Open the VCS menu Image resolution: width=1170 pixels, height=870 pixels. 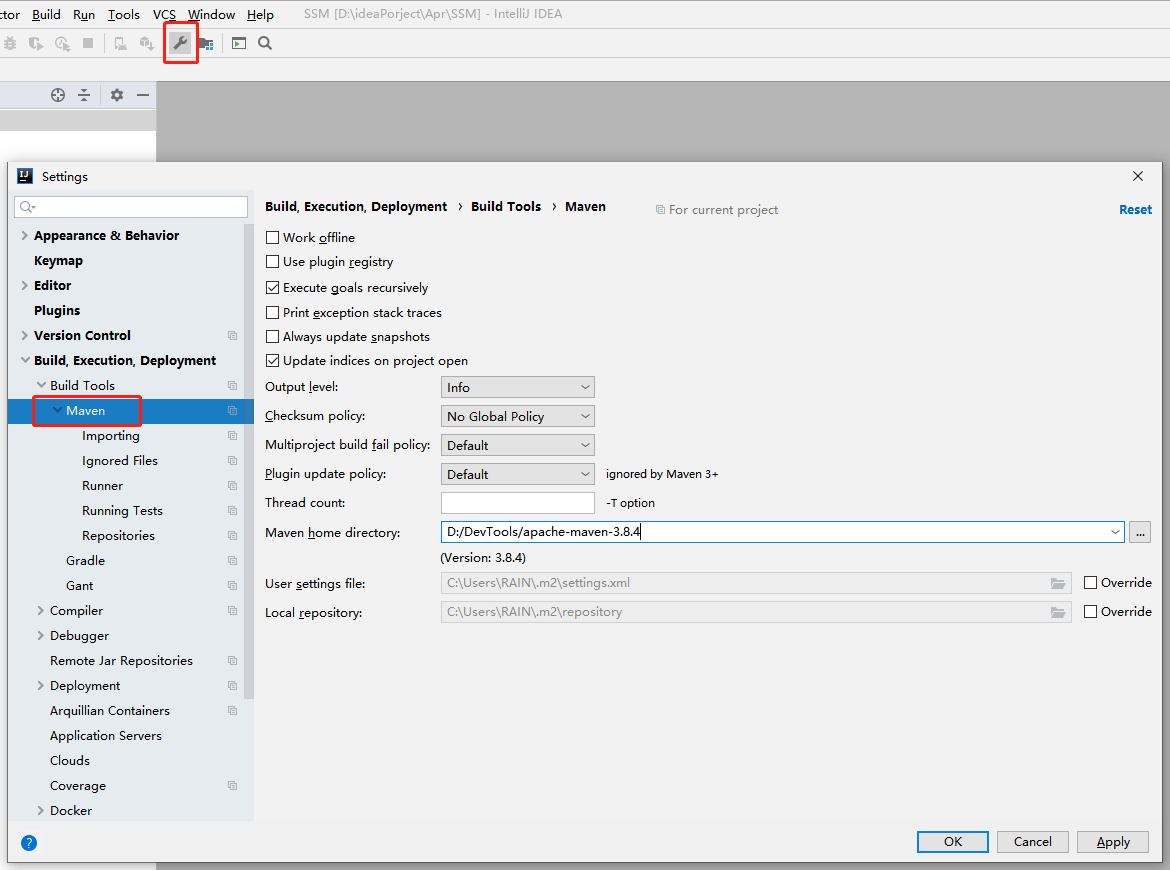164,14
